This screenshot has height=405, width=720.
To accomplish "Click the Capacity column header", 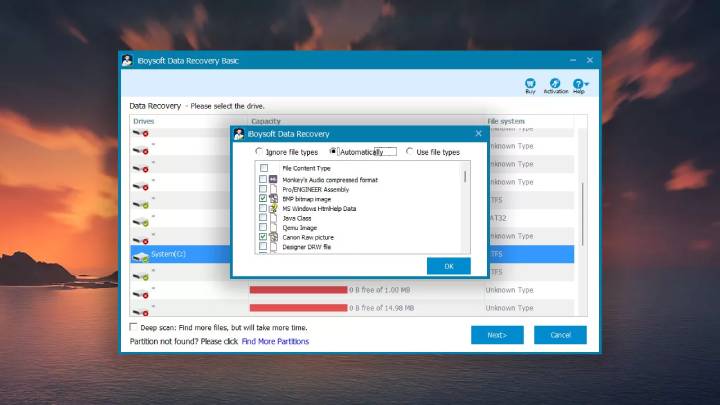I will click(x=266, y=121).
